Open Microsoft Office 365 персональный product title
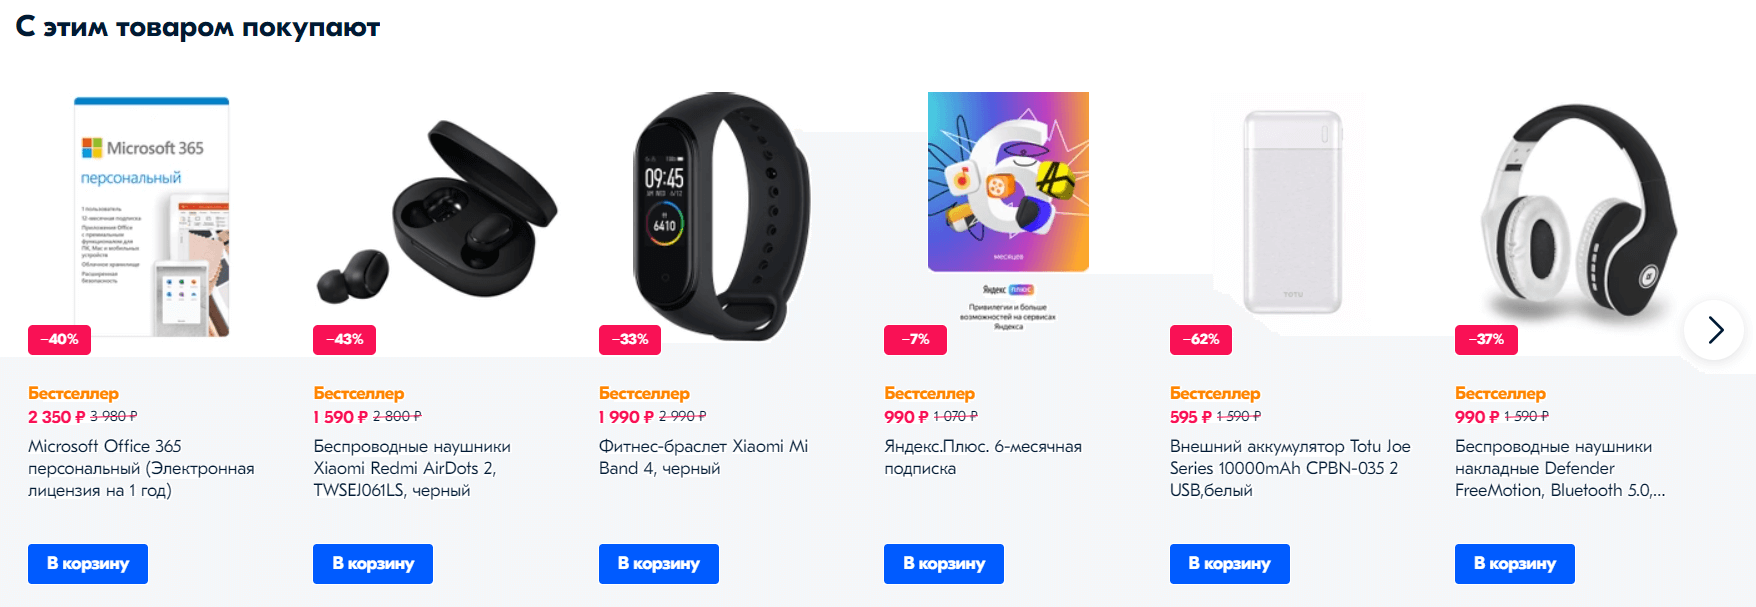The image size is (1756, 607). (141, 468)
